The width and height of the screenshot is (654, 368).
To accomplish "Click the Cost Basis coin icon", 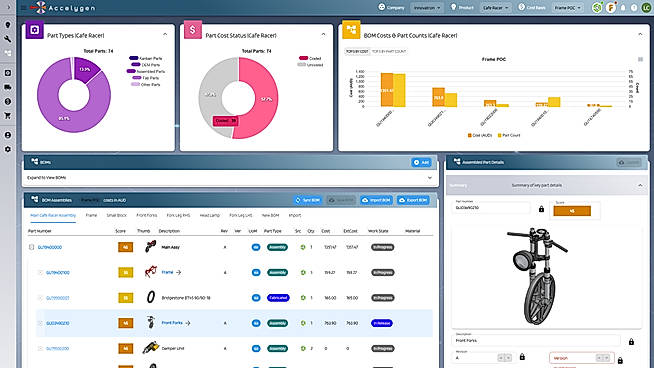I will click(x=521, y=7).
